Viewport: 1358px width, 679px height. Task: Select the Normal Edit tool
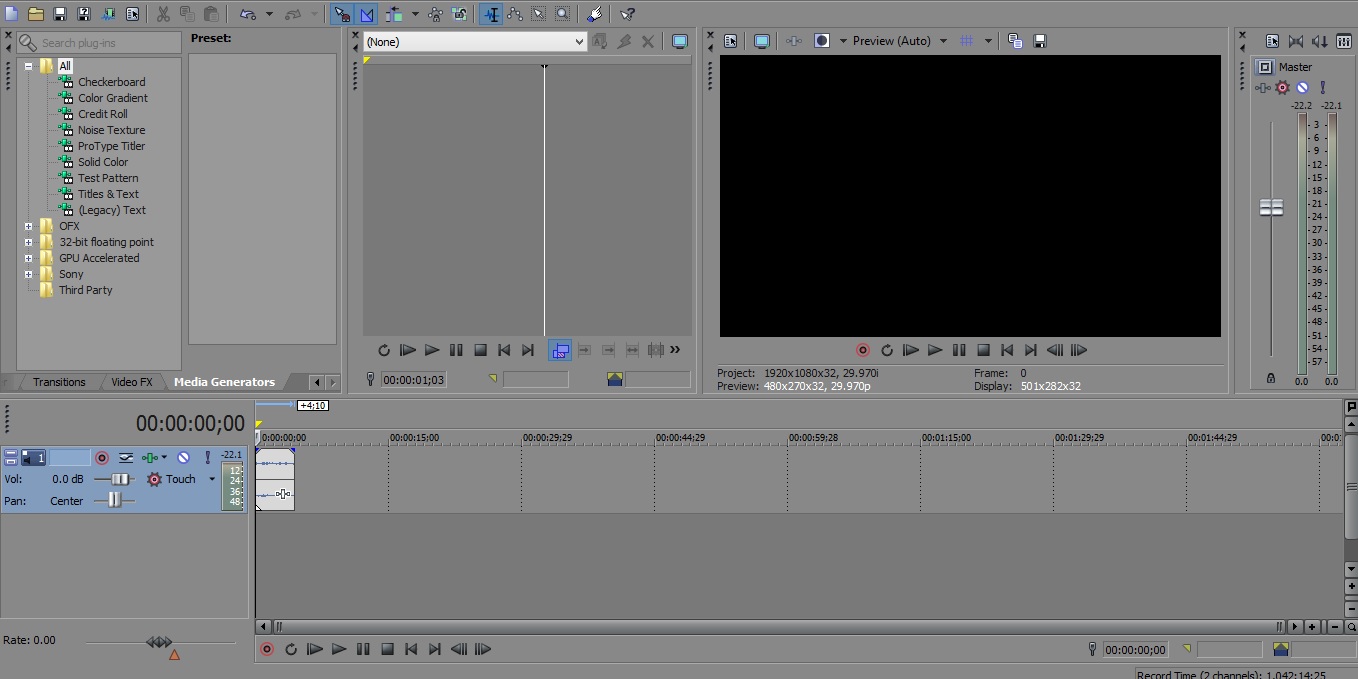pos(491,14)
